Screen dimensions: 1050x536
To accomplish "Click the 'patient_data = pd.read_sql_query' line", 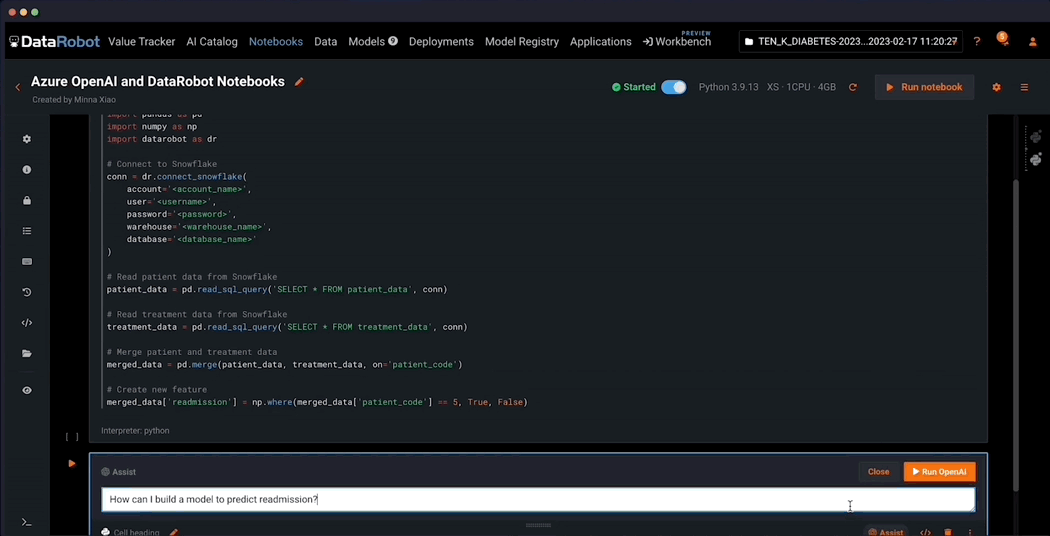I will pos(277,289).
